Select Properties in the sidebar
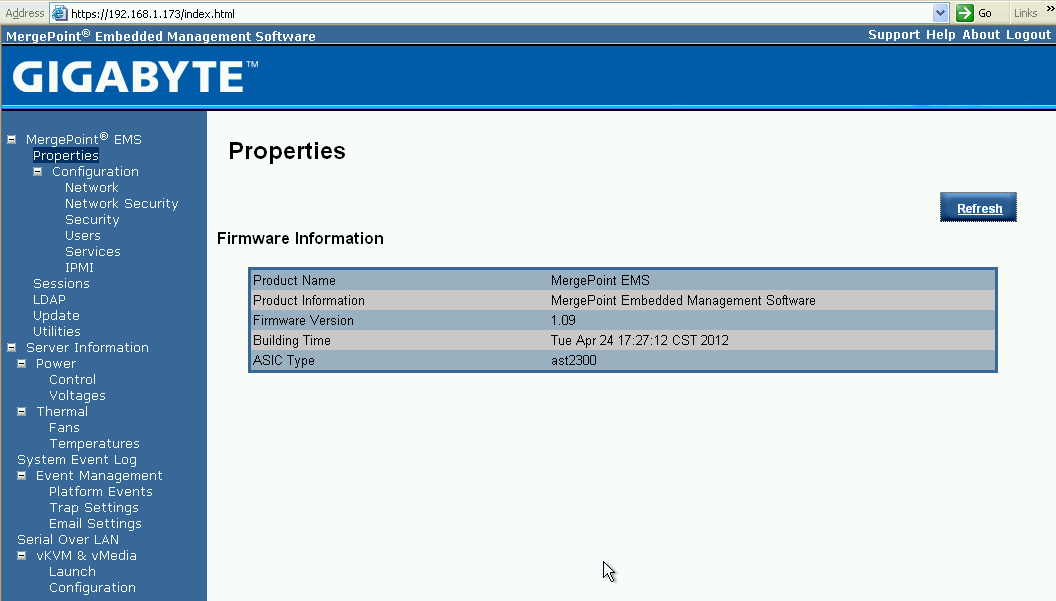The width and height of the screenshot is (1056, 601). [65, 156]
